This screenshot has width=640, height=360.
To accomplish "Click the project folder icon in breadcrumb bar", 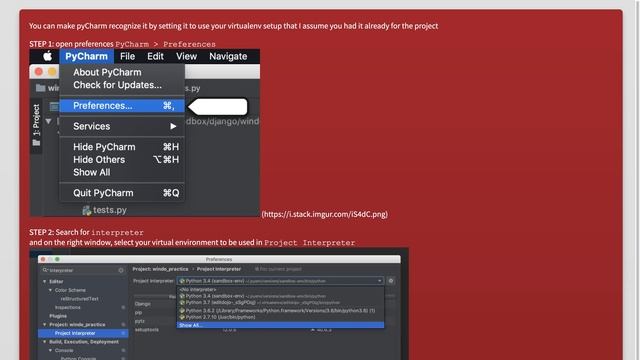I will [x=40, y=88].
